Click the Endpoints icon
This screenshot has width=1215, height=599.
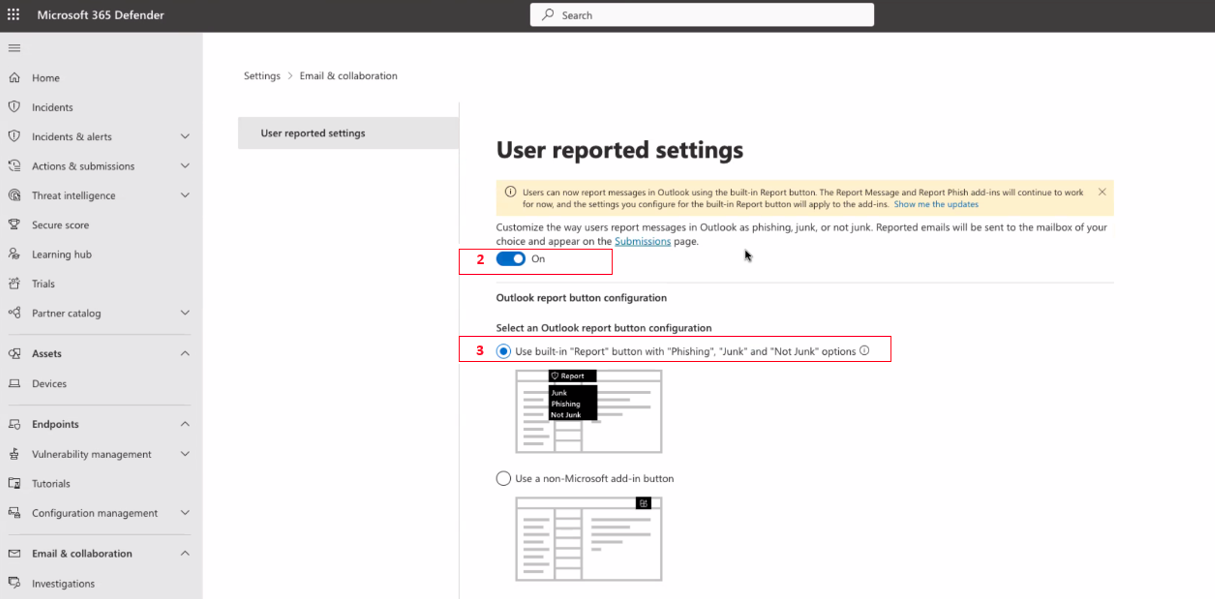tap(14, 424)
